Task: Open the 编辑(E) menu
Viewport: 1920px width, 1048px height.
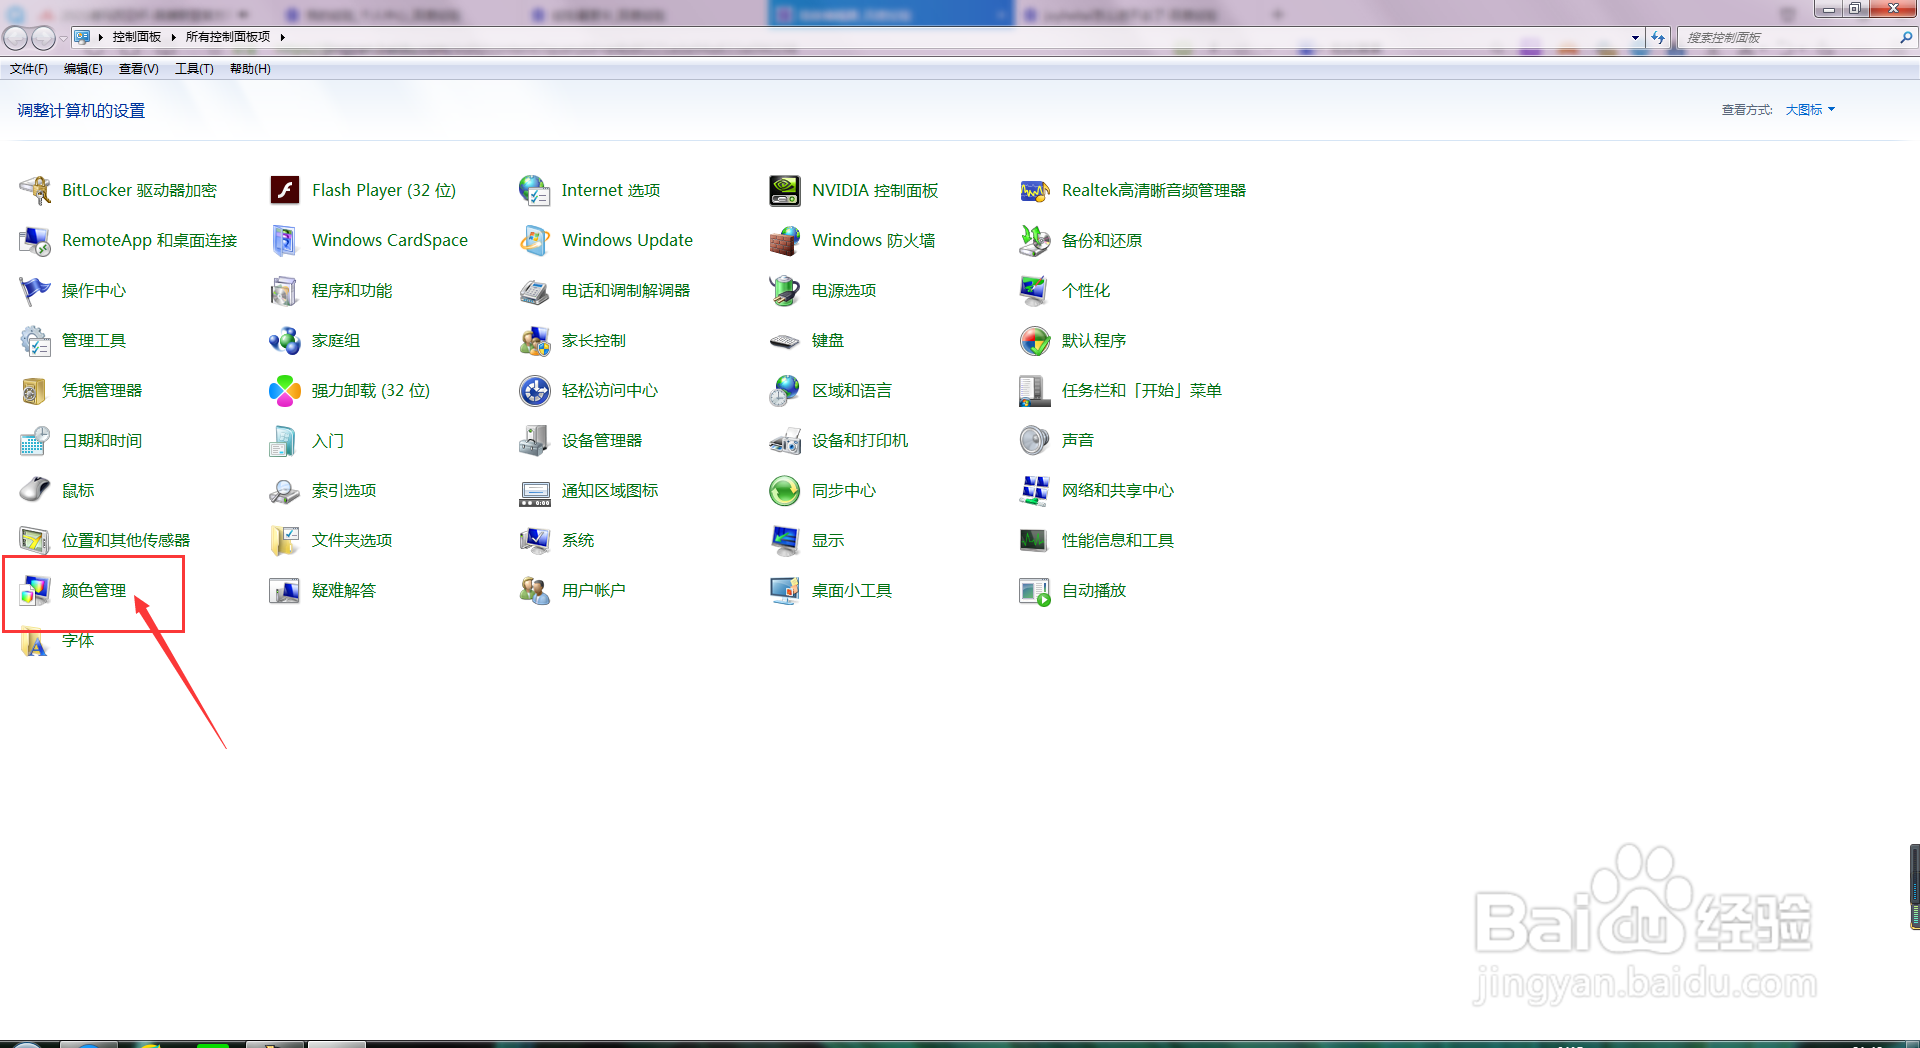Action: tap(83, 69)
